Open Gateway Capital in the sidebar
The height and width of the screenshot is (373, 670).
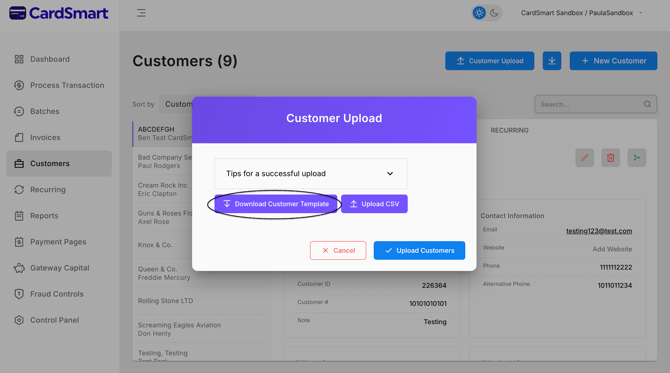pos(59,267)
